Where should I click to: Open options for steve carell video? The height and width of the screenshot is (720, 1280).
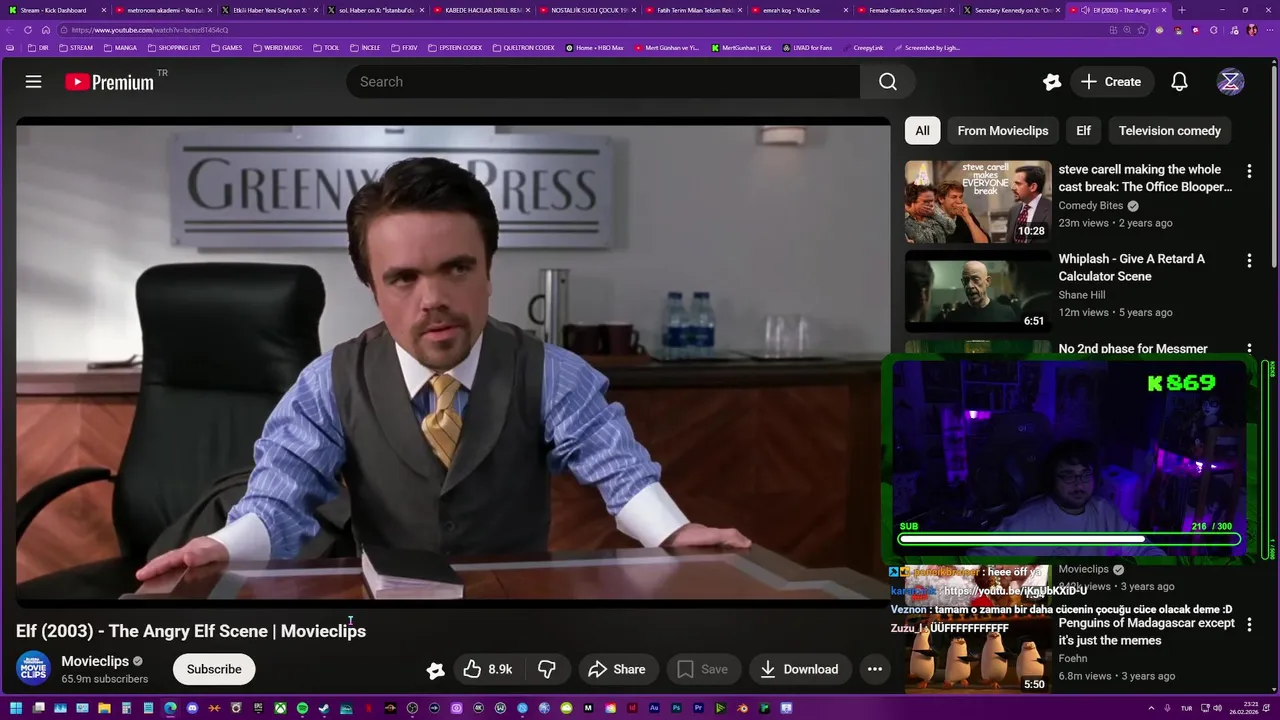(1249, 172)
